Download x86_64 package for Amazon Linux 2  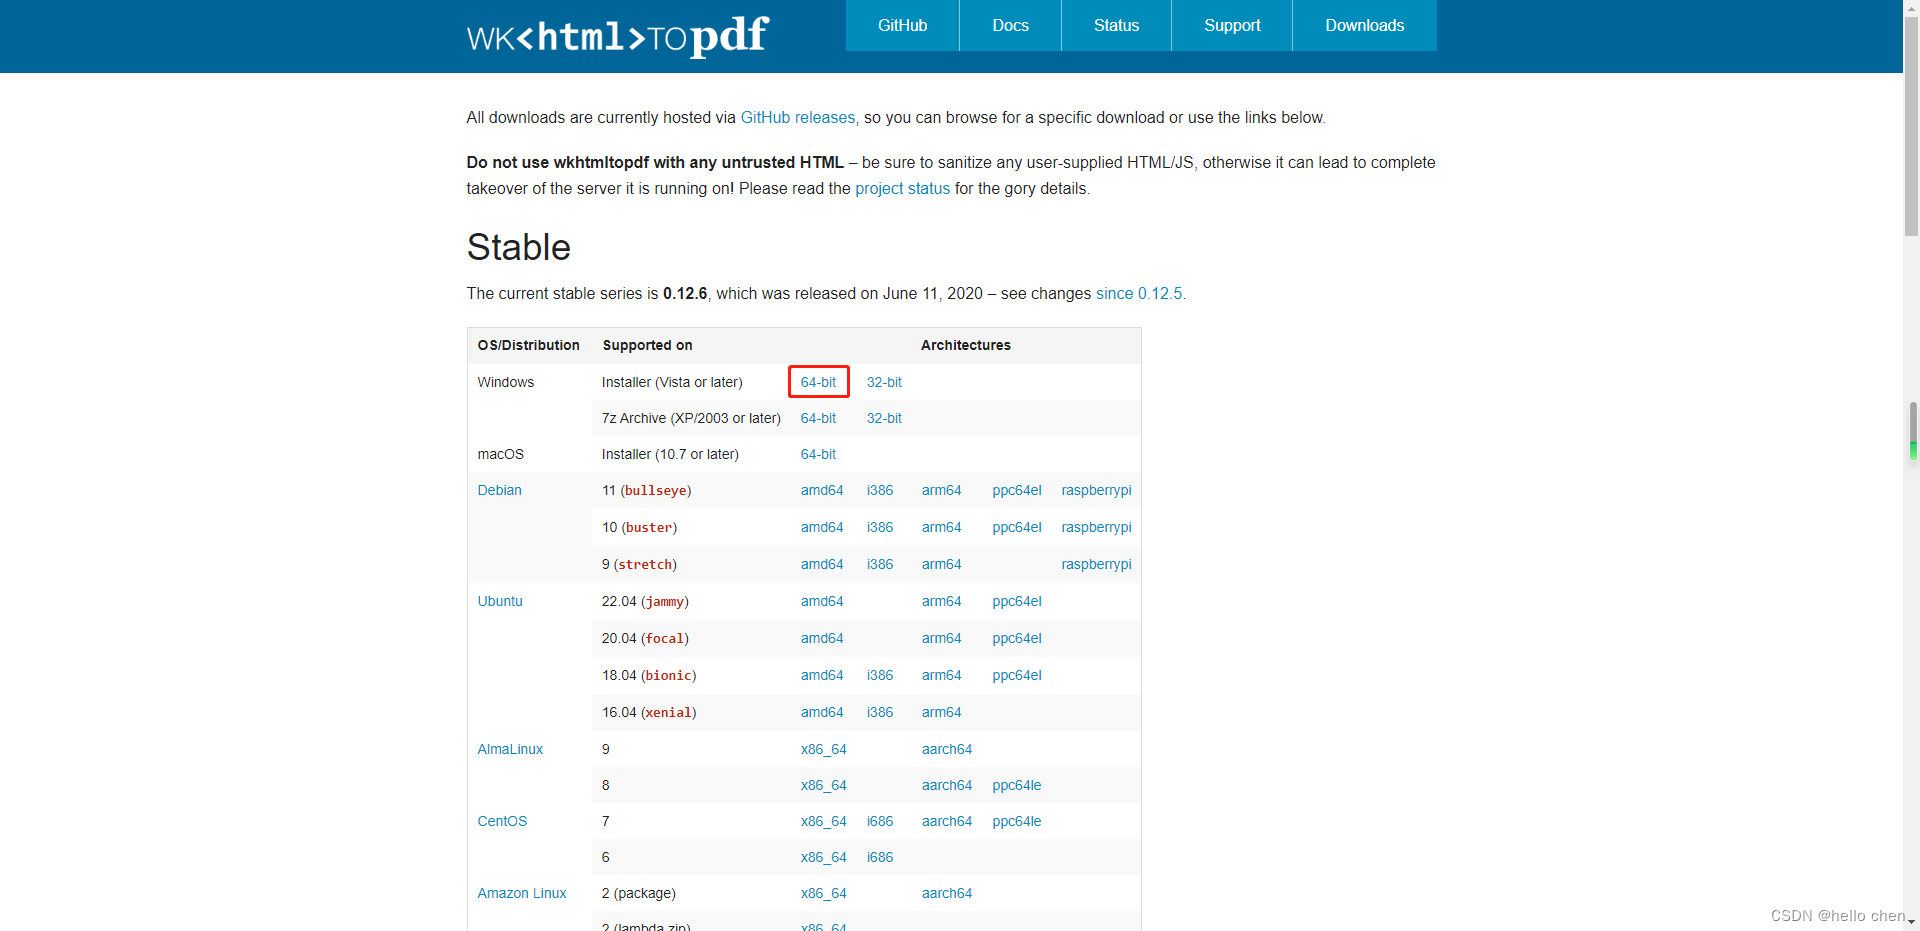(x=823, y=893)
